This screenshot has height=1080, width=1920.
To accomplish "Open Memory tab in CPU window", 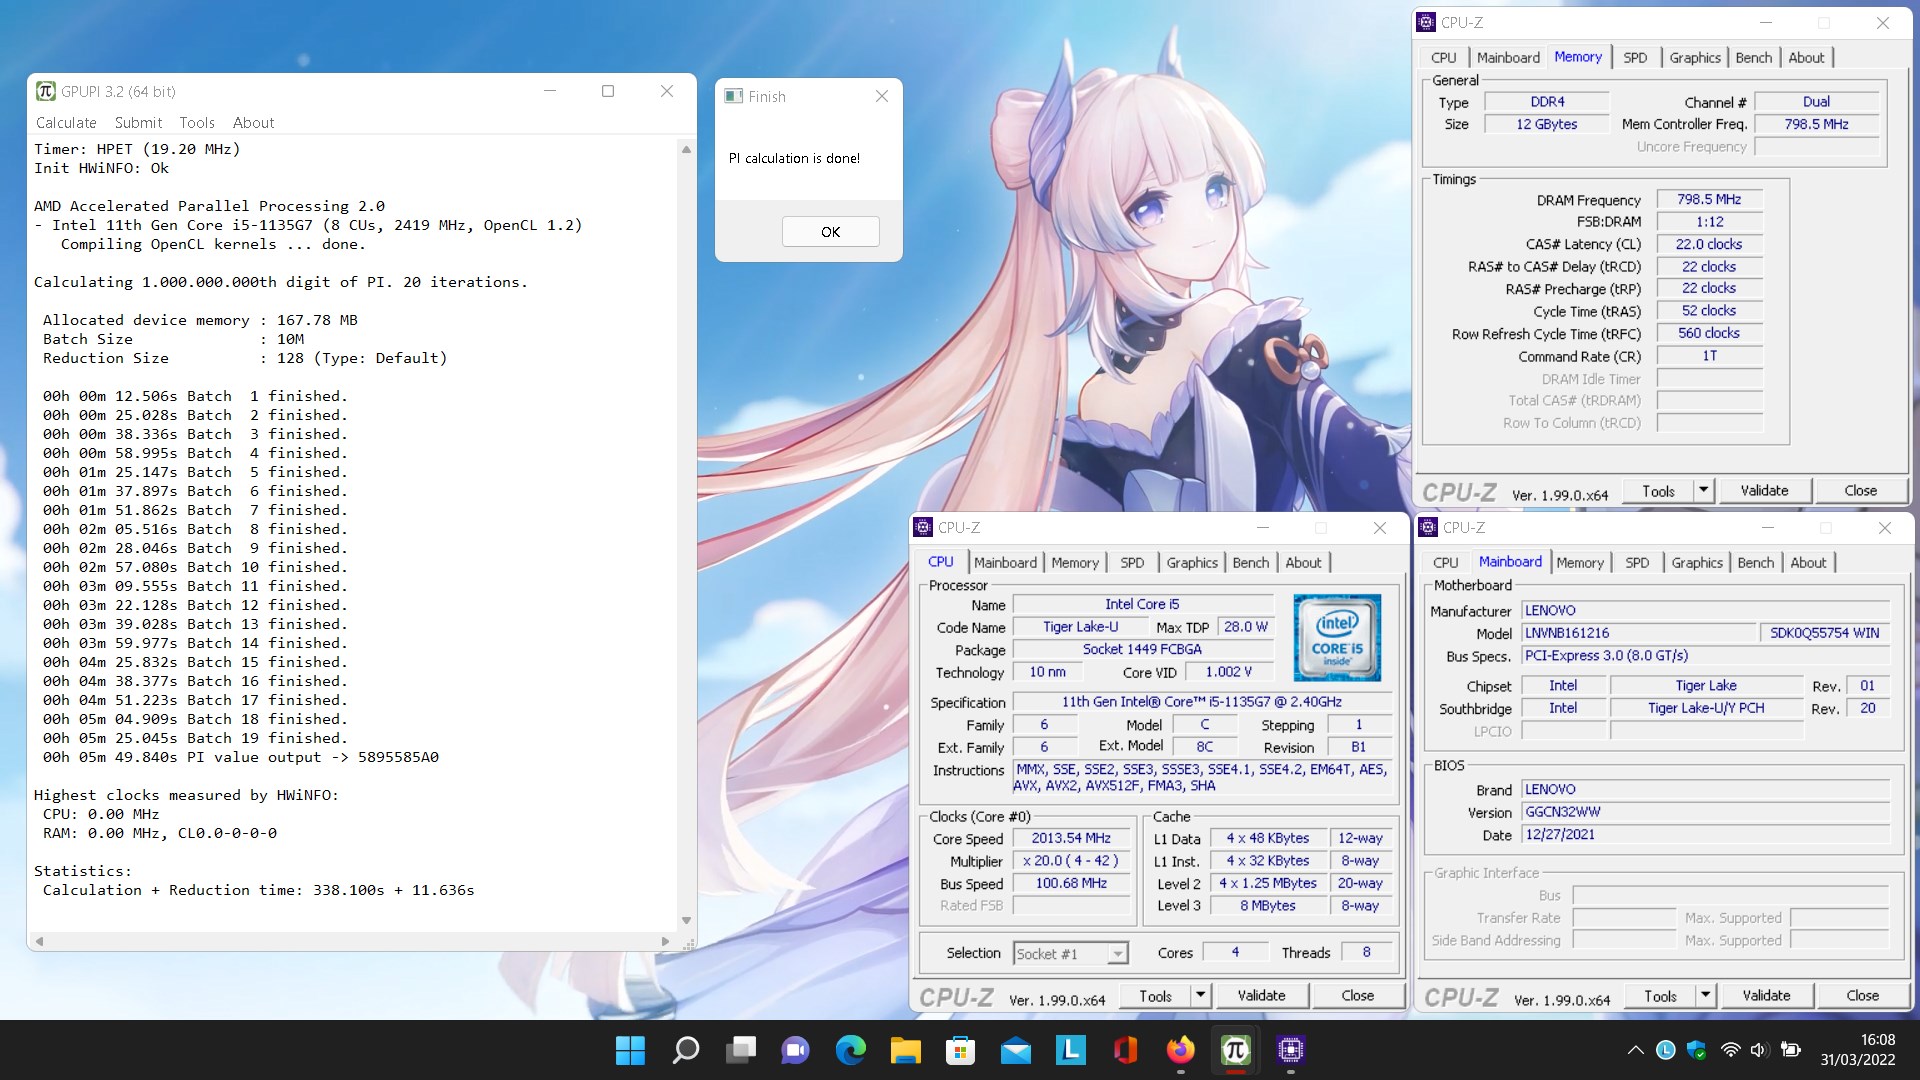I will [1075, 563].
